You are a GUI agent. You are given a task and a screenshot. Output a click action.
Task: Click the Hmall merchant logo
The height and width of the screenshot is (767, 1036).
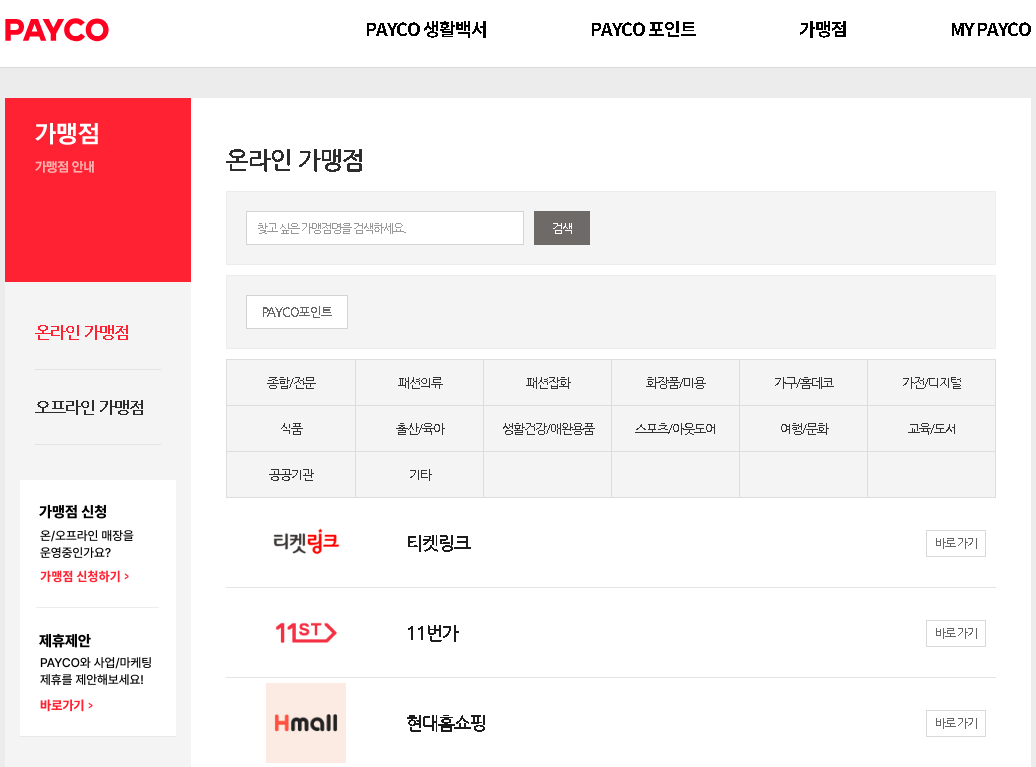tap(305, 722)
